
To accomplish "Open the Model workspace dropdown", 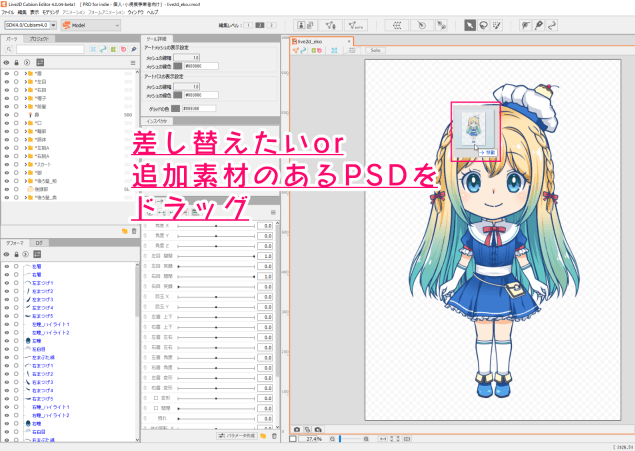I will point(91,25).
